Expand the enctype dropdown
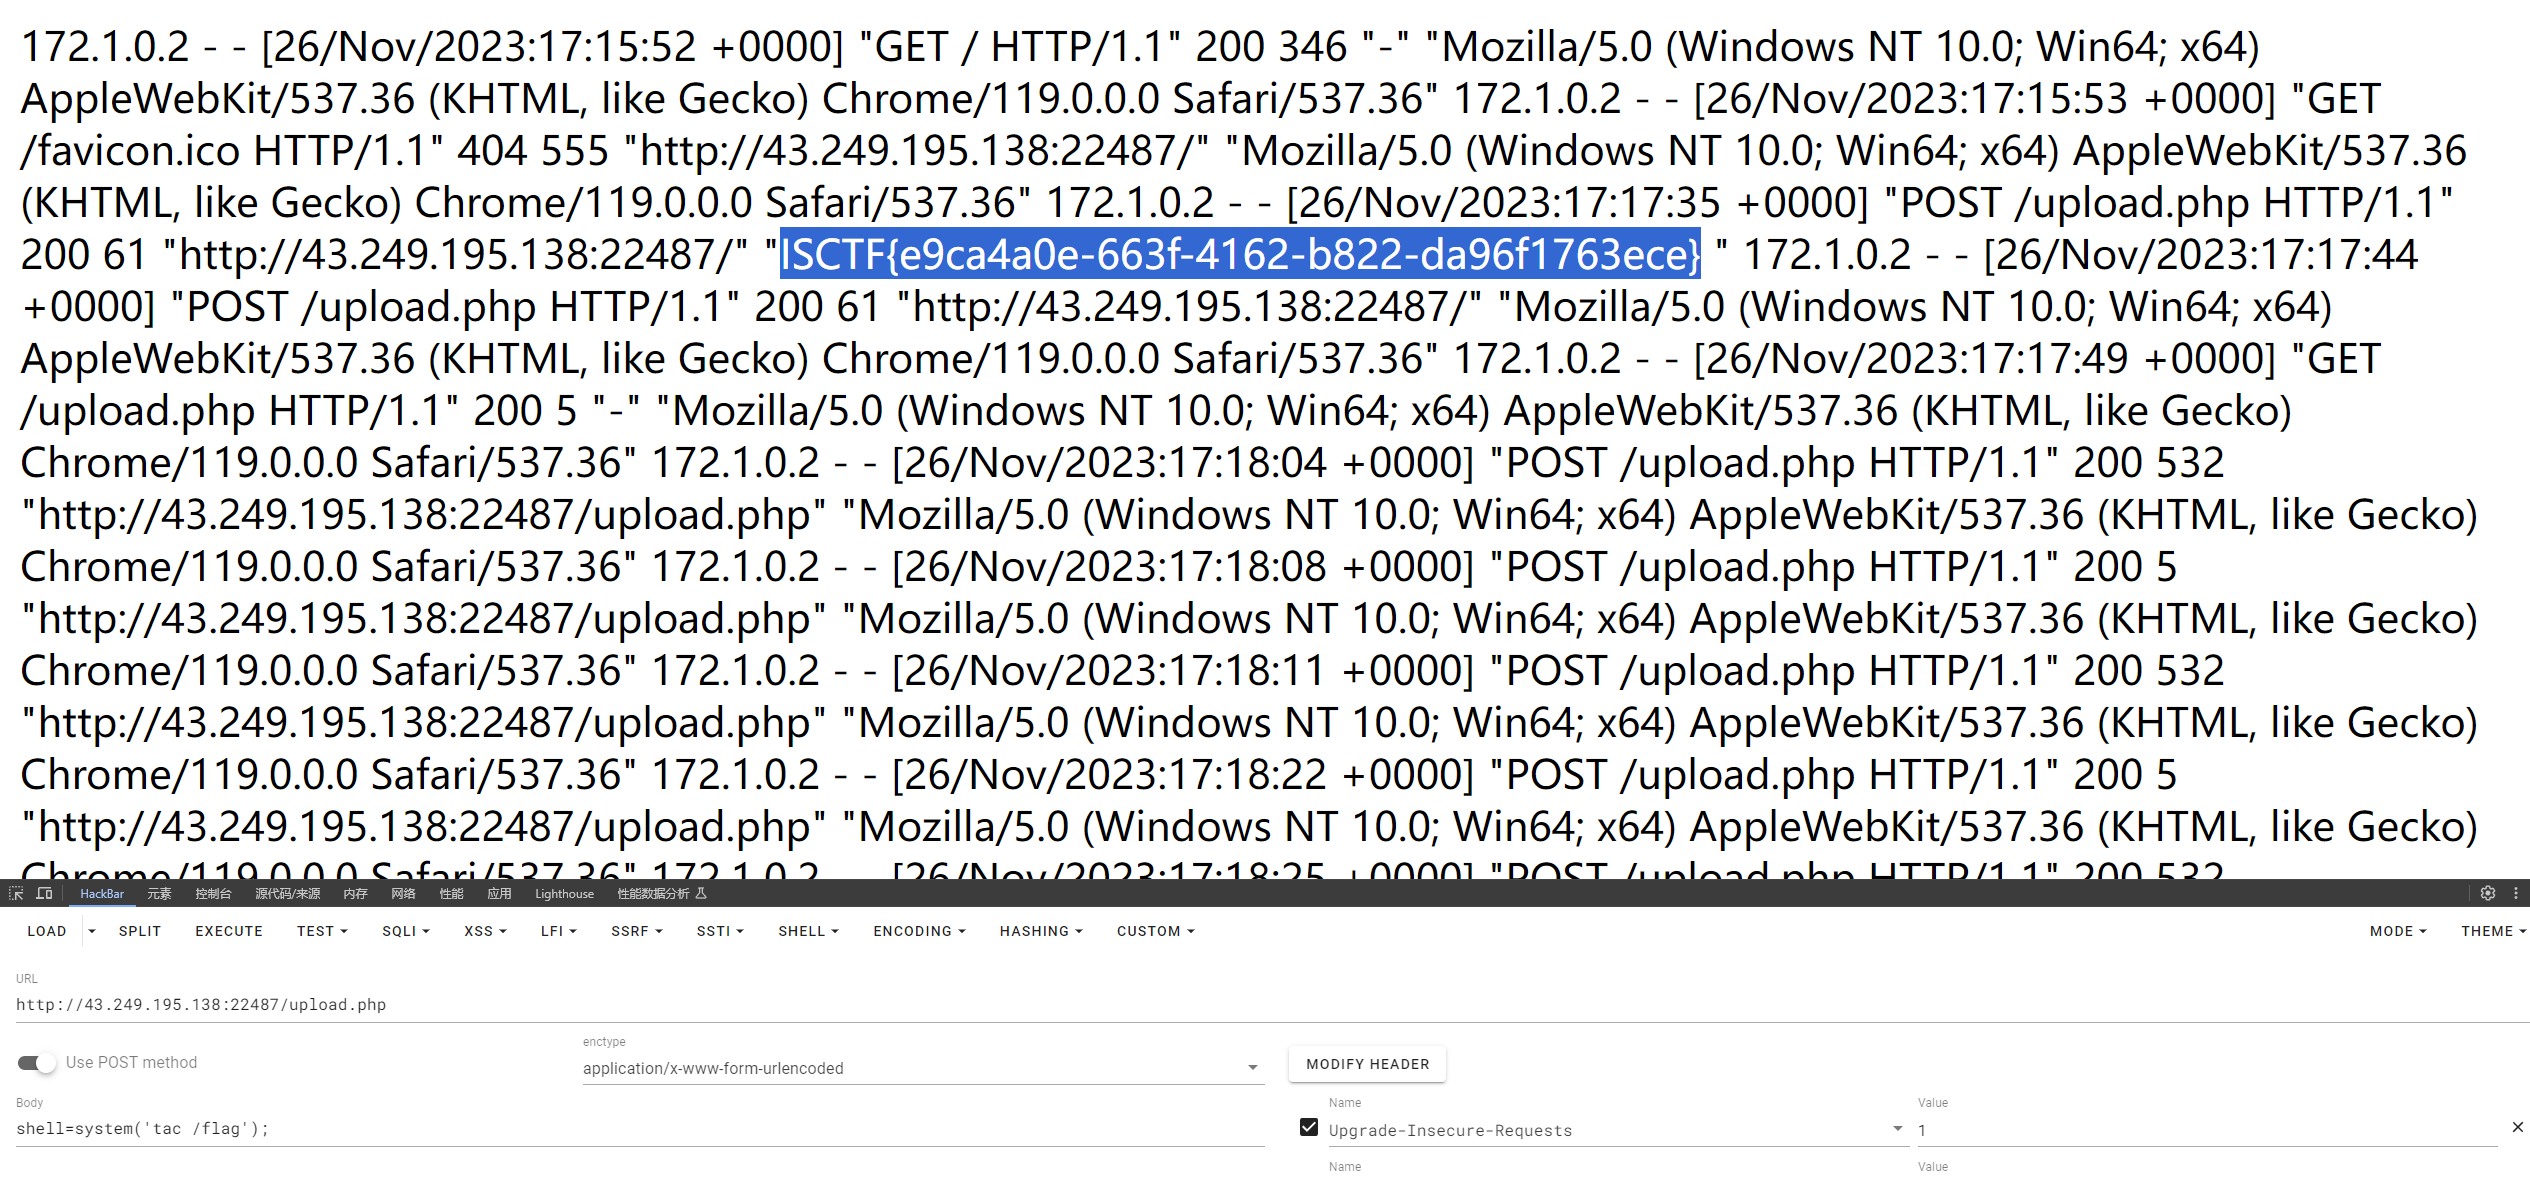This screenshot has width=2530, height=1179. (1252, 1068)
